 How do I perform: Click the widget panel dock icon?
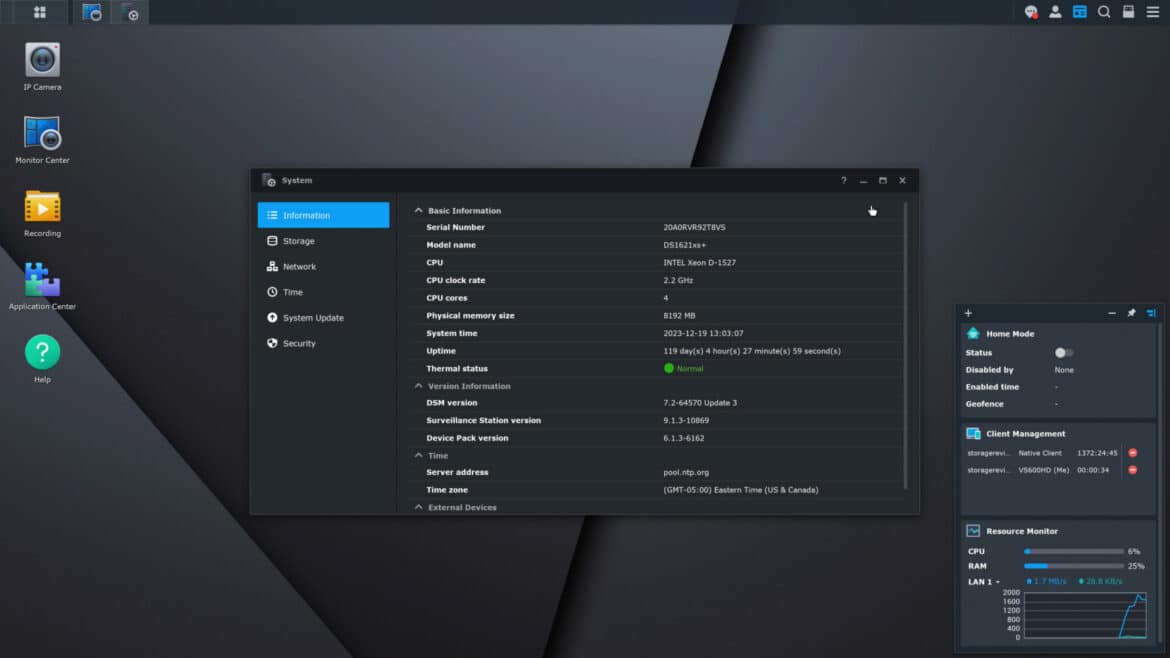point(1151,313)
